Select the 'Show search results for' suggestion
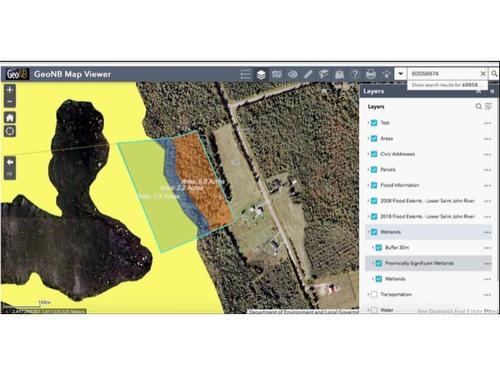500x375 pixels. (x=447, y=85)
